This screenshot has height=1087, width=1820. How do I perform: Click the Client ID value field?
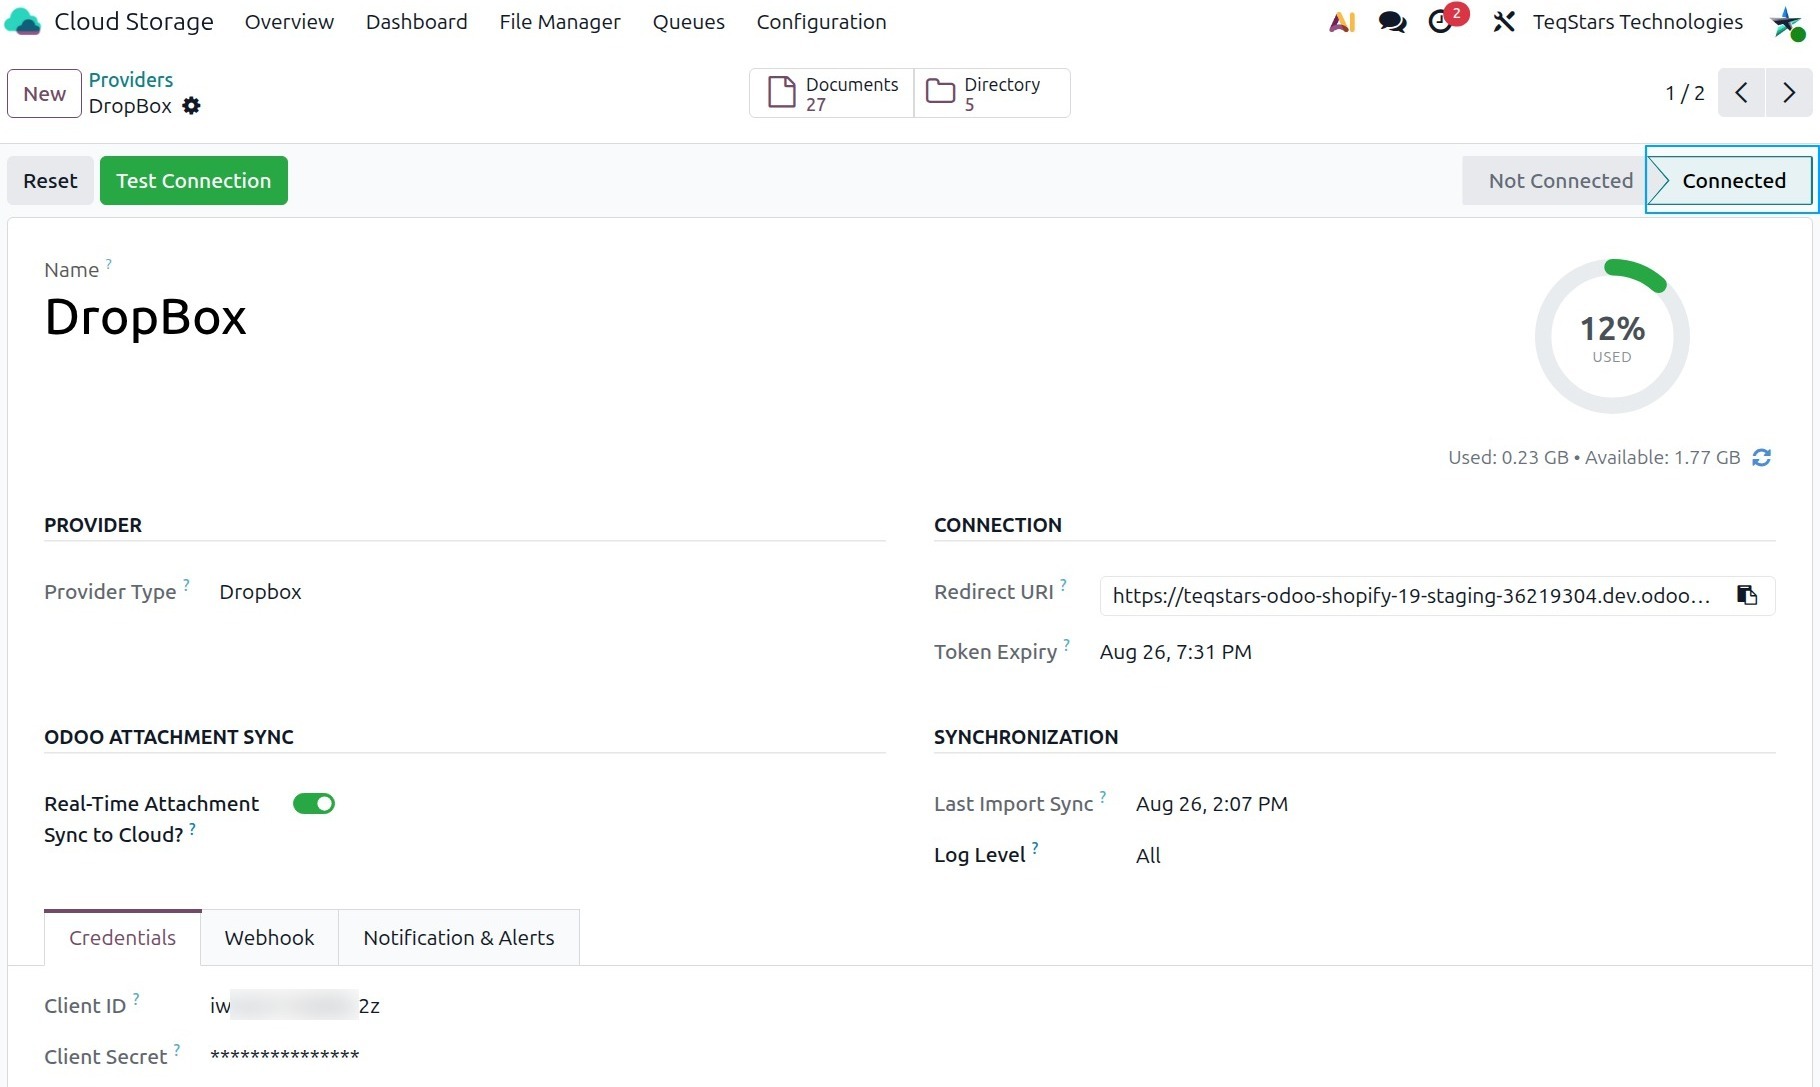point(295,1006)
